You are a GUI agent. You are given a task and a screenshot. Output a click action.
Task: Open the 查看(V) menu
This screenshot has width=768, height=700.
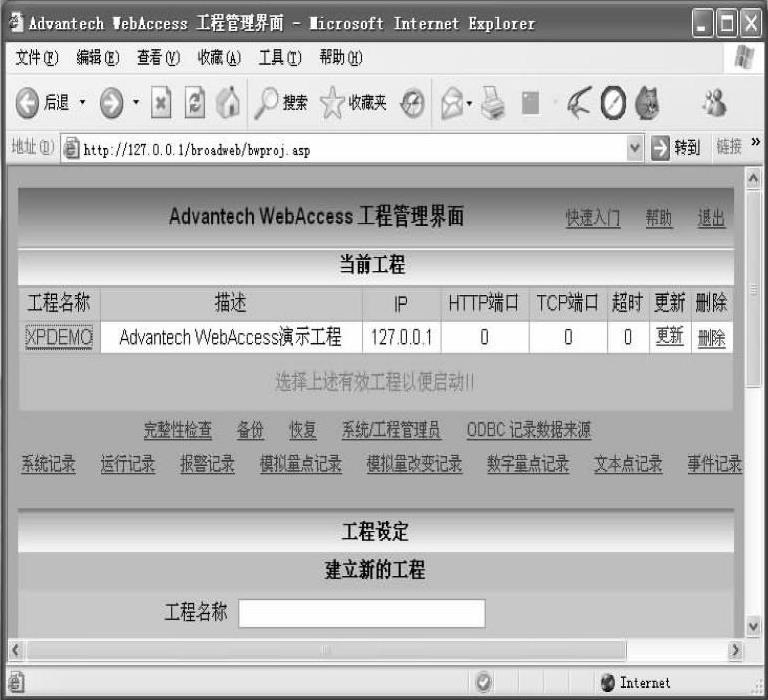click(159, 58)
